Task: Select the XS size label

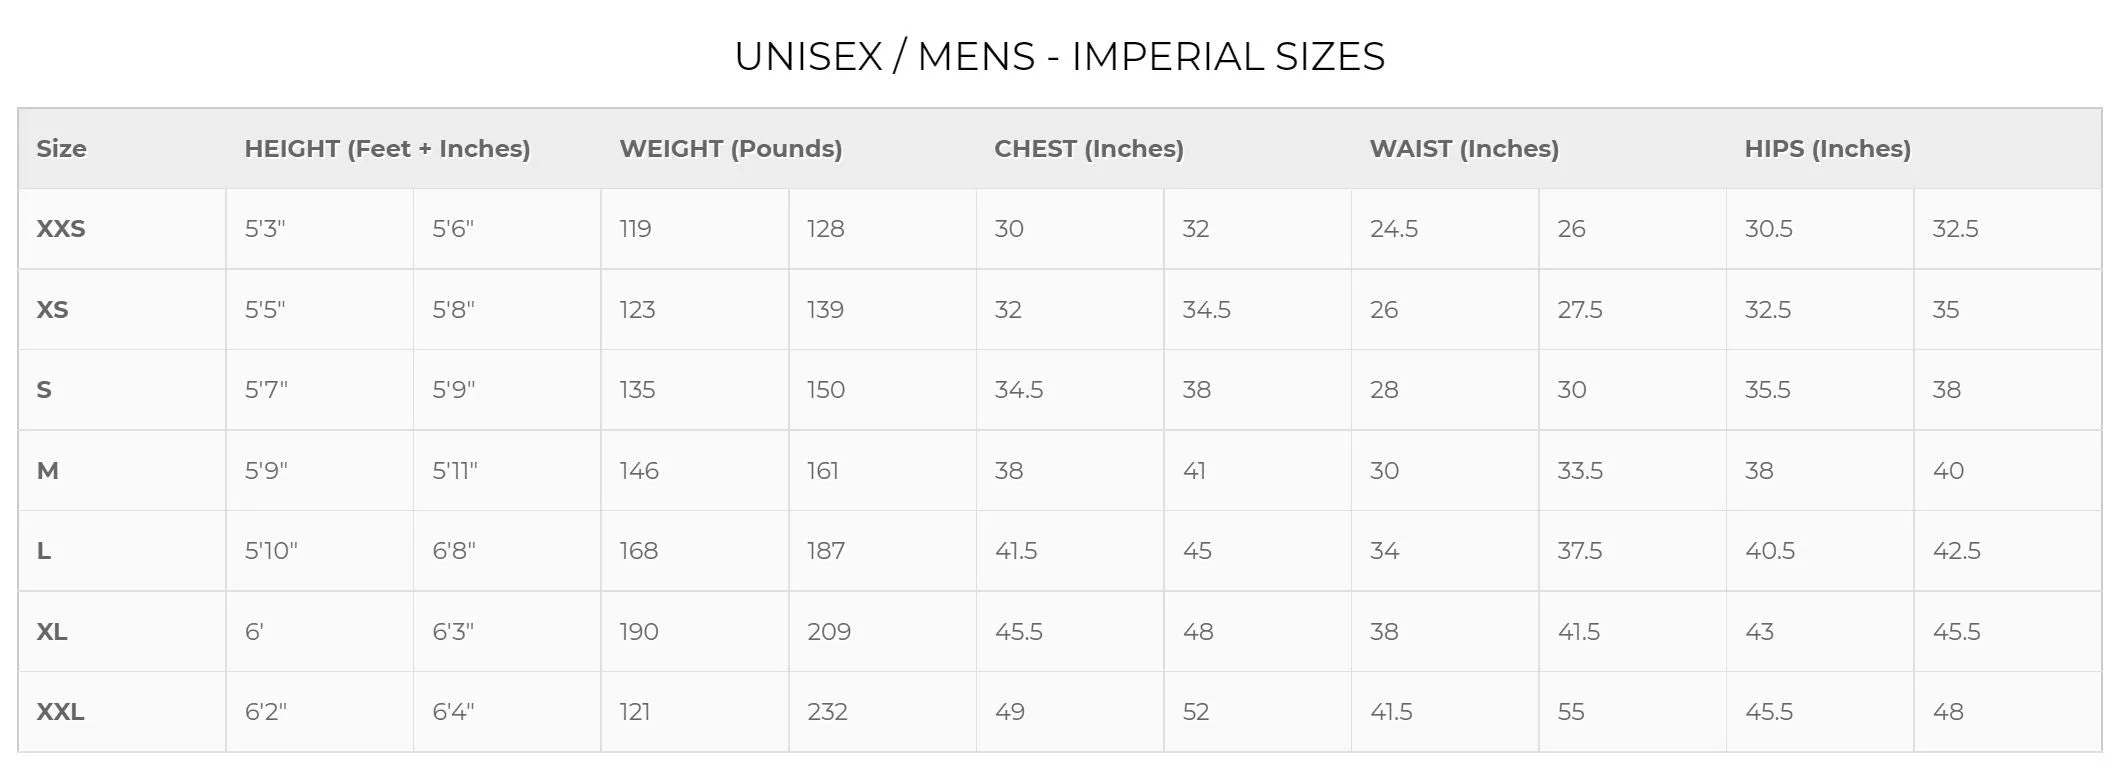Action: (x=53, y=310)
